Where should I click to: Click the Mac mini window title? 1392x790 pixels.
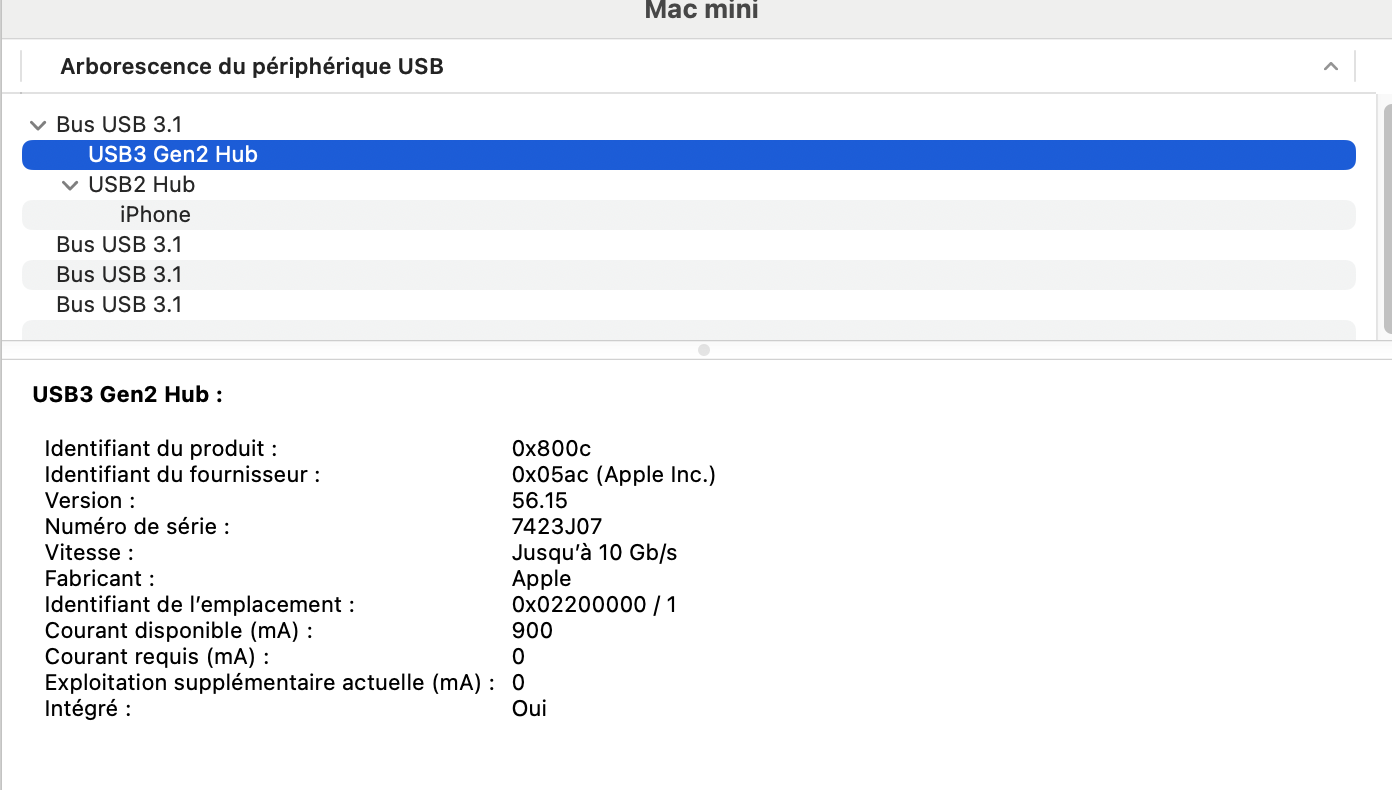[x=701, y=11]
